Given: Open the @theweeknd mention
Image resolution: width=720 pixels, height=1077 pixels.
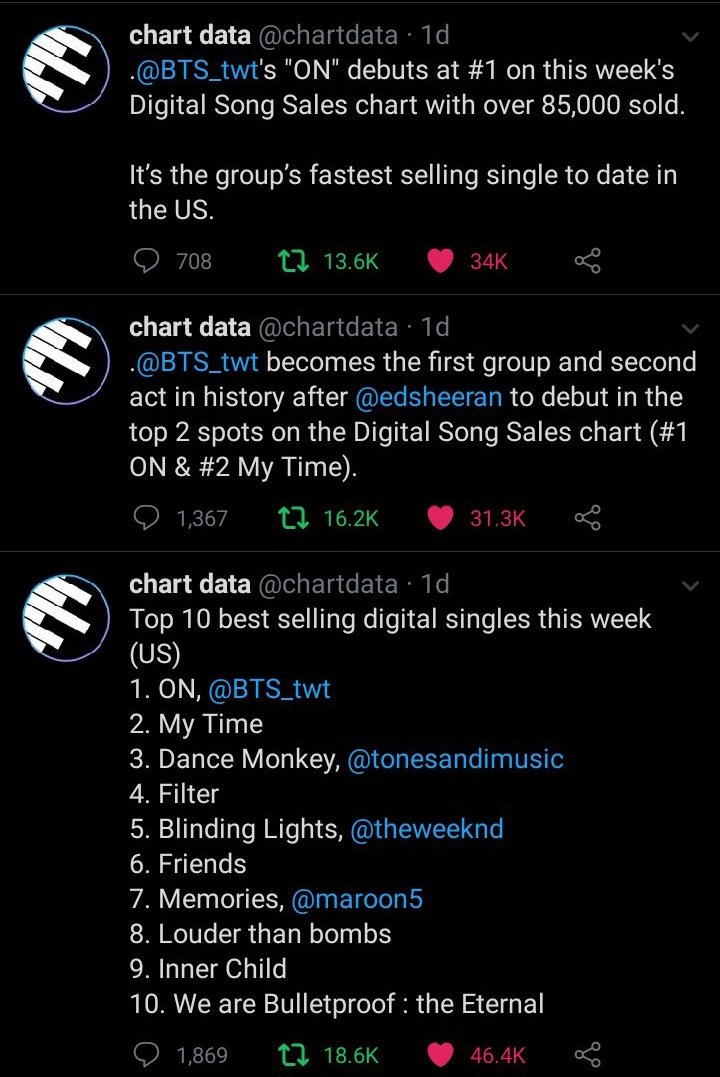Looking at the screenshot, I should click(x=427, y=829).
